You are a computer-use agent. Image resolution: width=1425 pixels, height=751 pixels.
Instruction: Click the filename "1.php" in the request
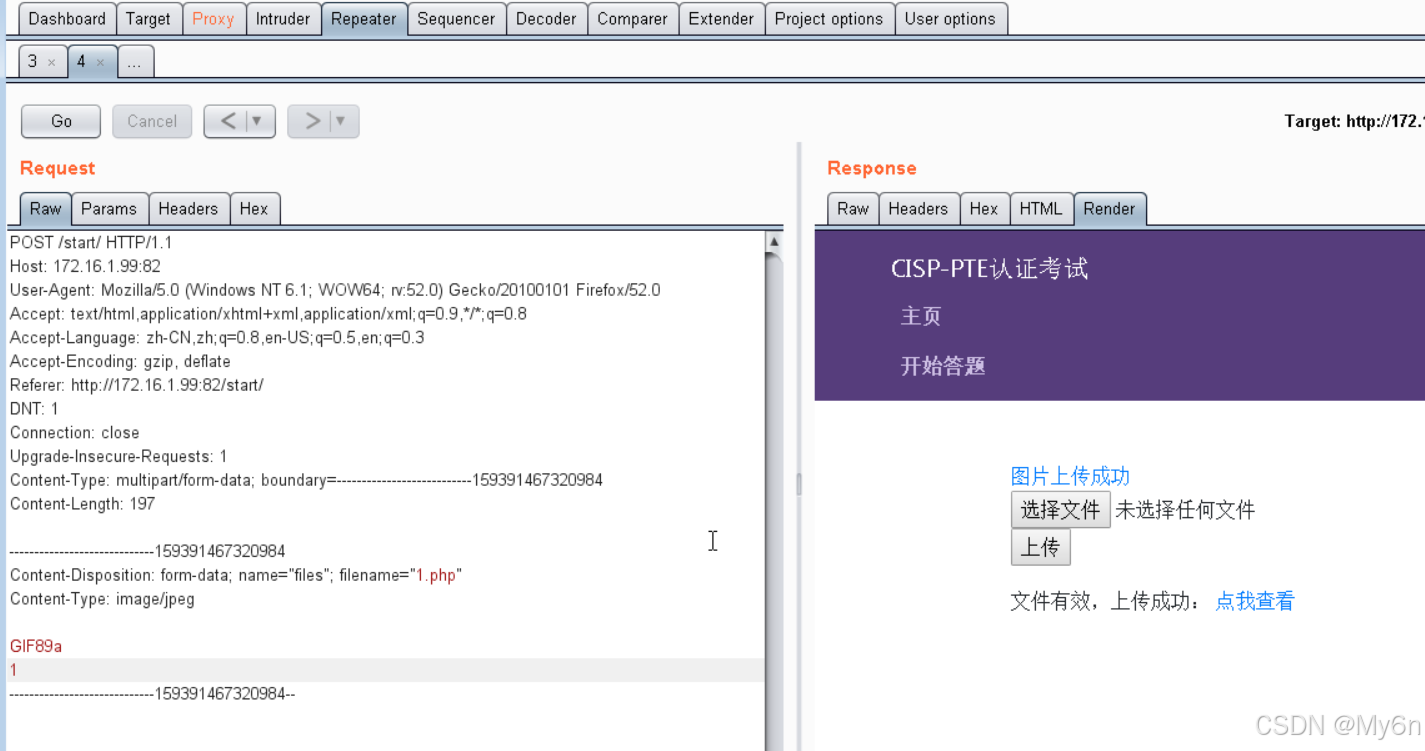(437, 575)
